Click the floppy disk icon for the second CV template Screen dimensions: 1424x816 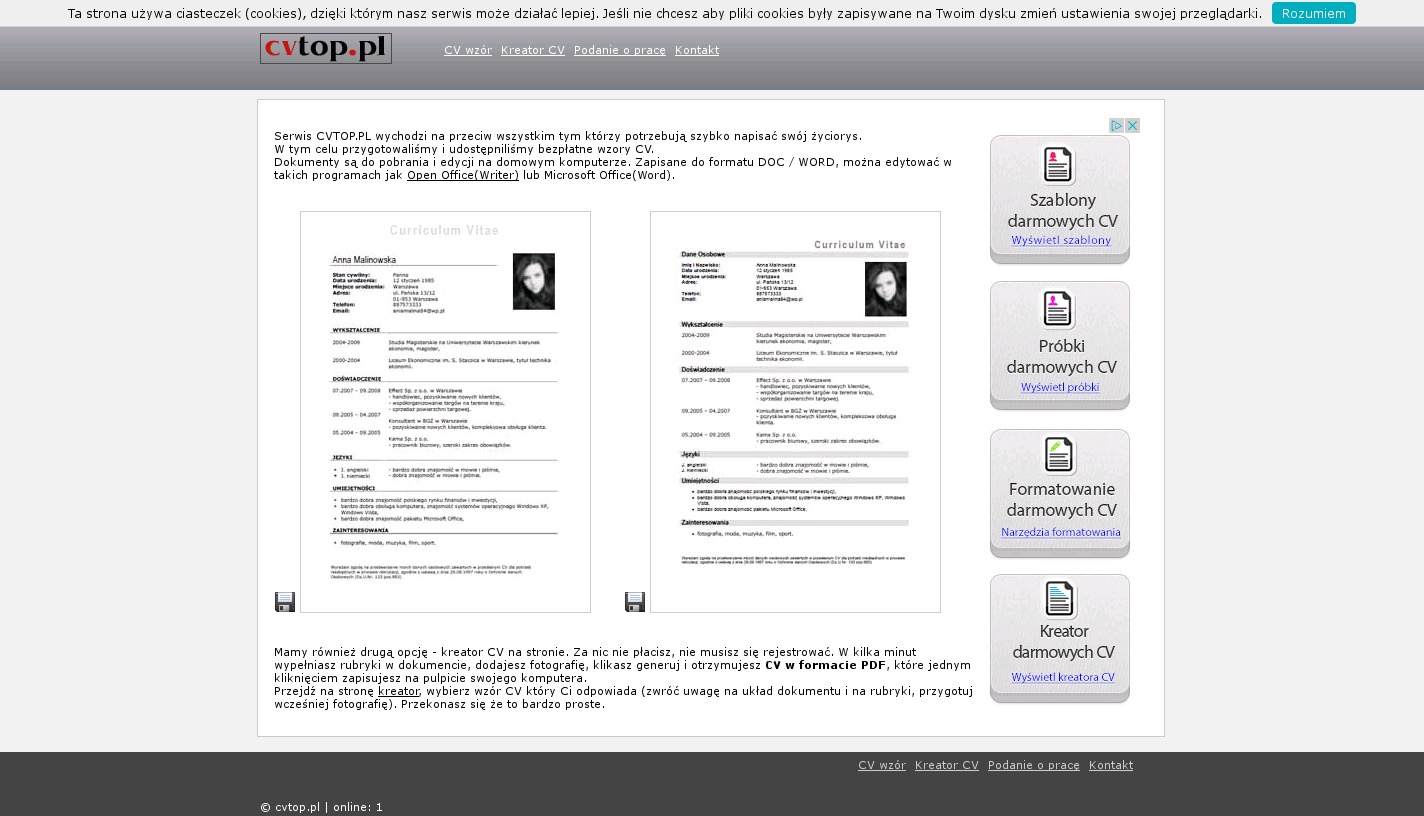click(x=635, y=602)
